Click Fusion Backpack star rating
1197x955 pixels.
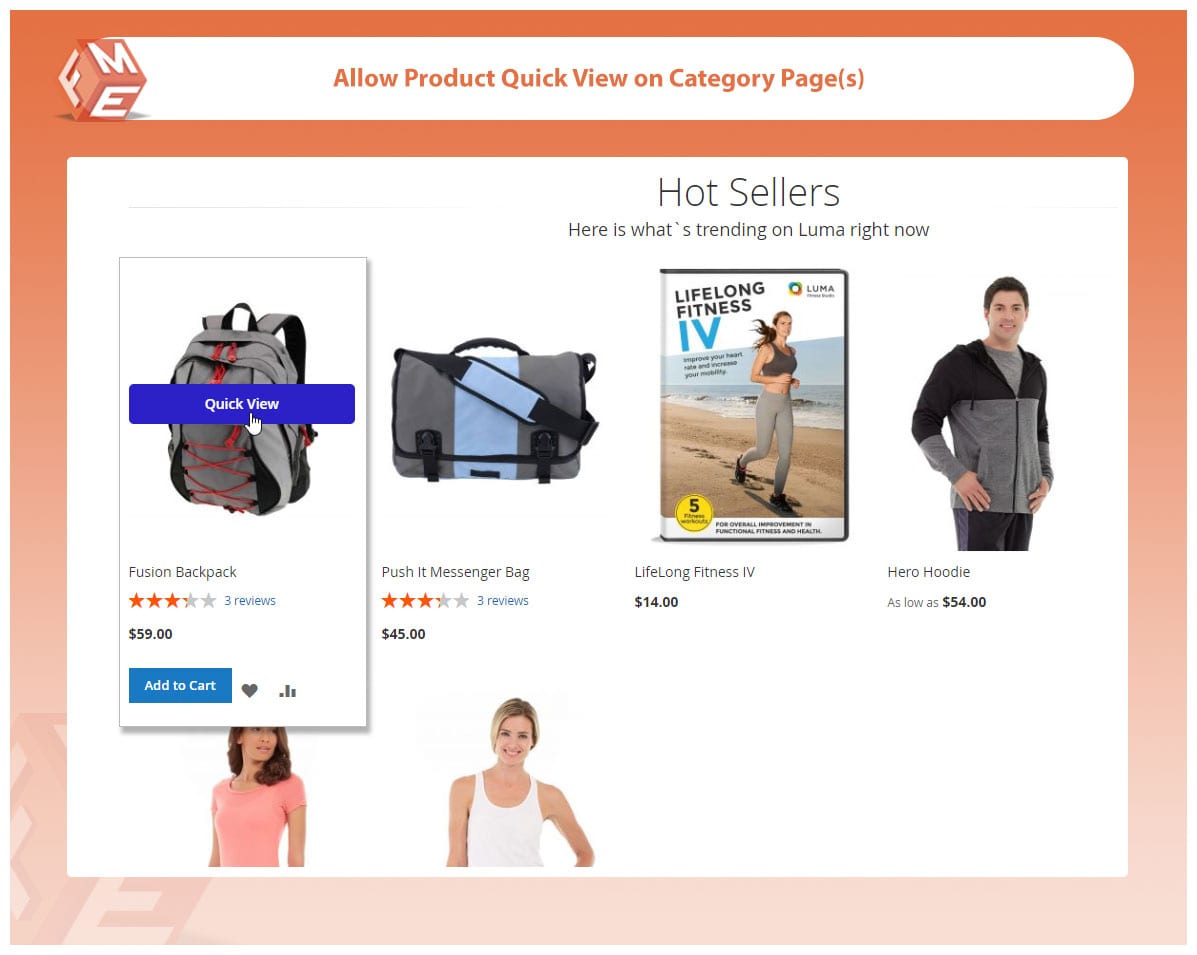coord(173,601)
